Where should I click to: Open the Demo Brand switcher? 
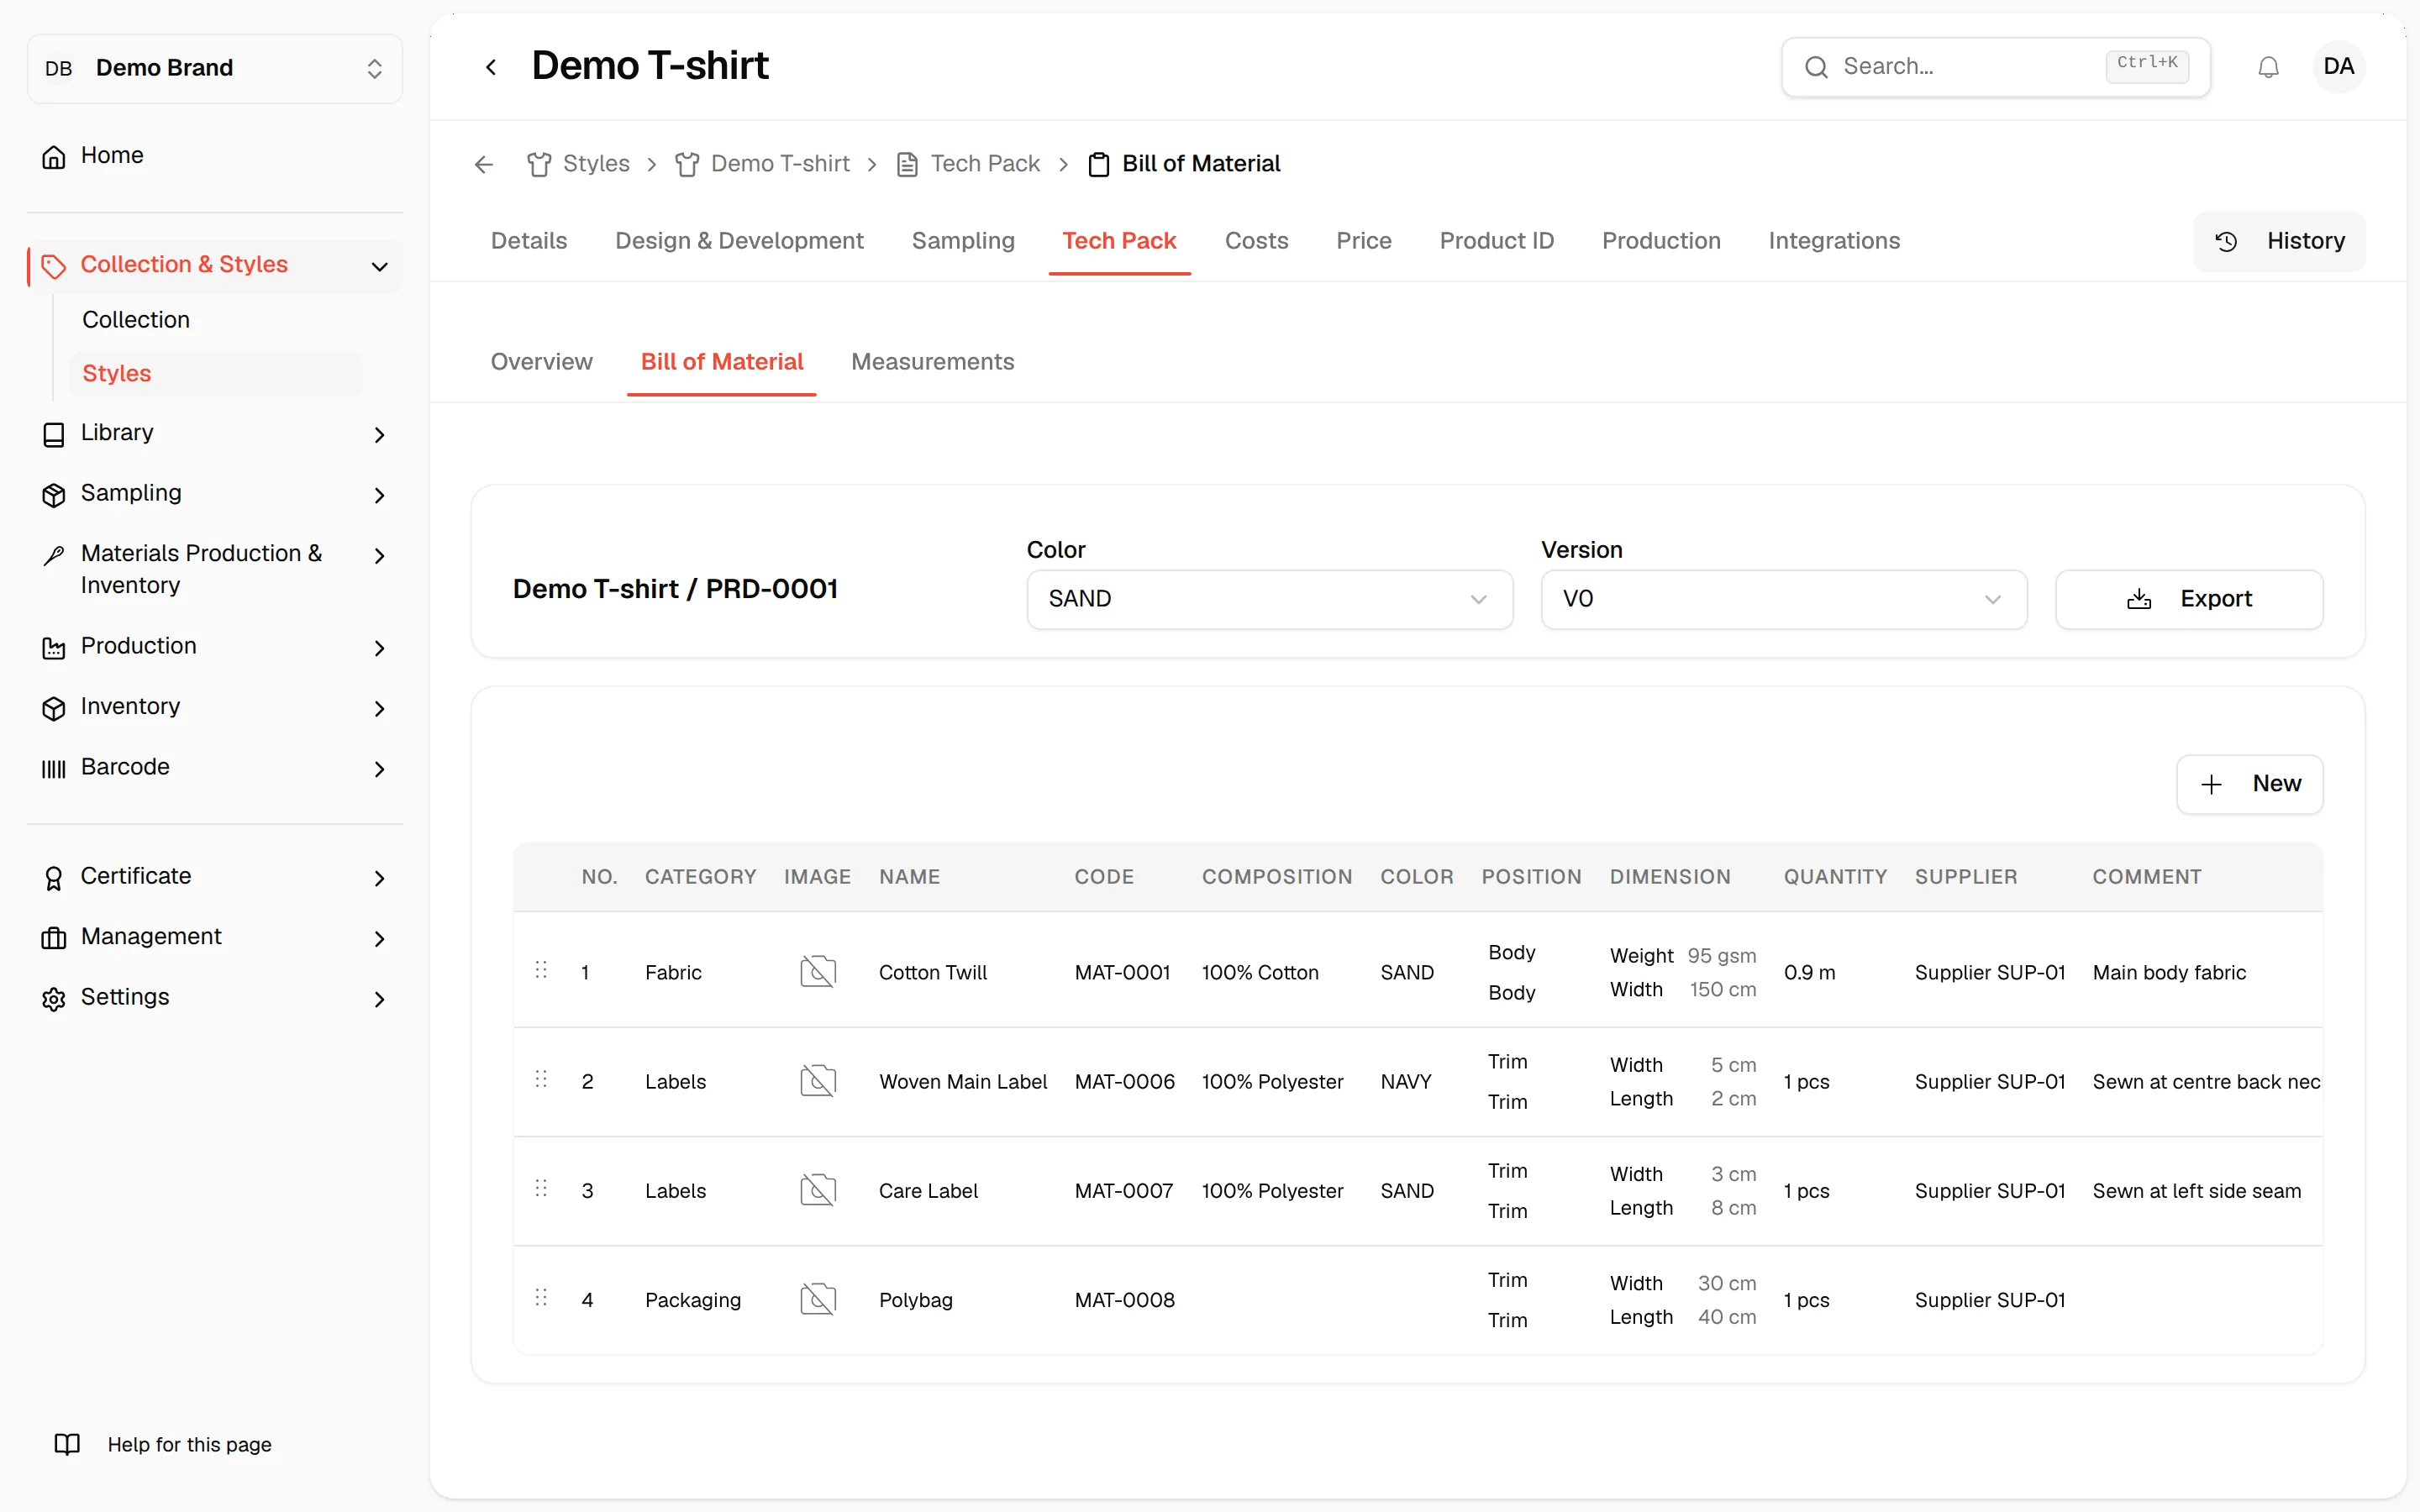pos(215,68)
